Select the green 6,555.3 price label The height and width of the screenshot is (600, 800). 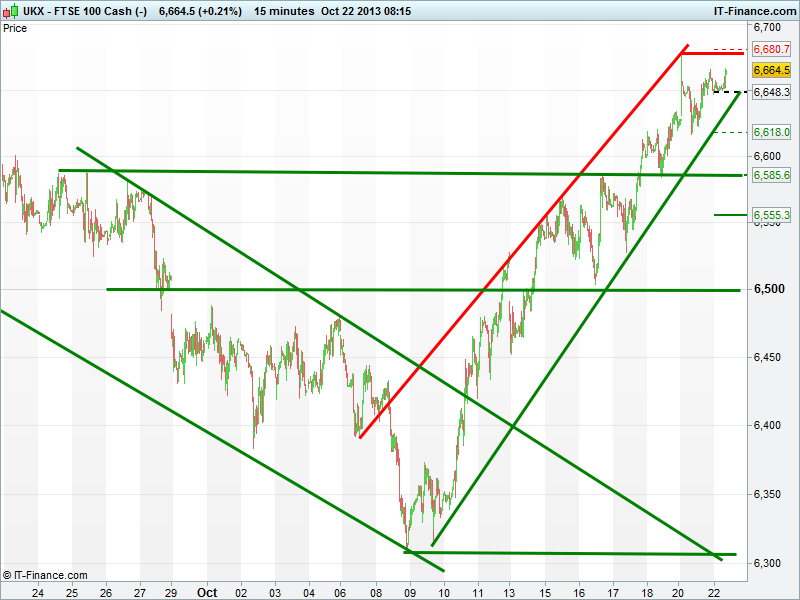pos(771,215)
